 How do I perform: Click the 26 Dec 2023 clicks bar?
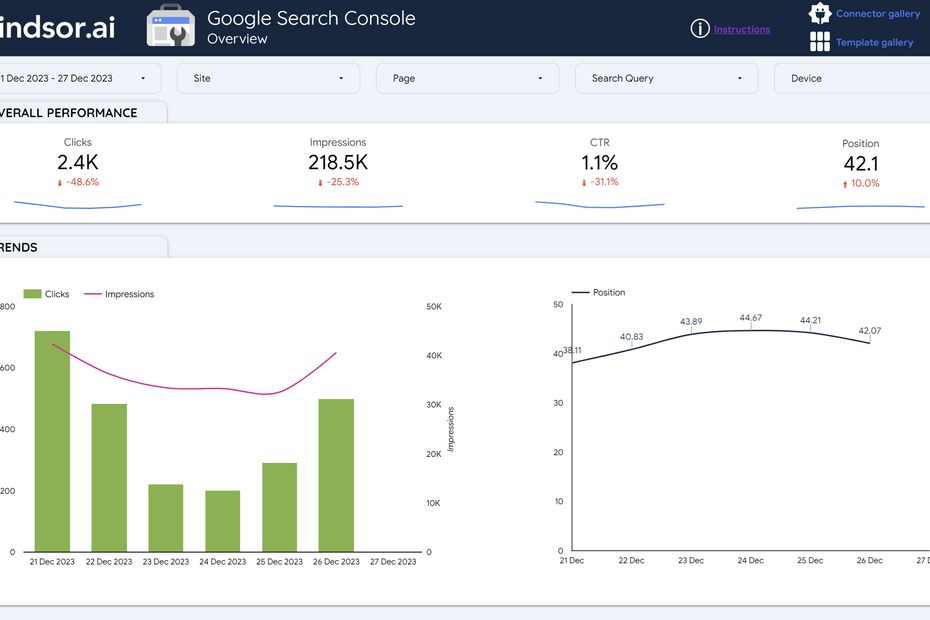tap(336, 475)
